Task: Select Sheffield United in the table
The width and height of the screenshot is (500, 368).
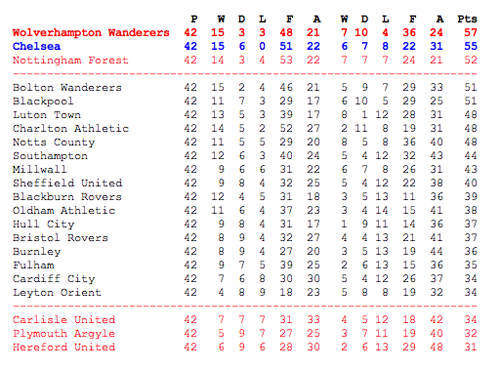Action: coord(67,183)
